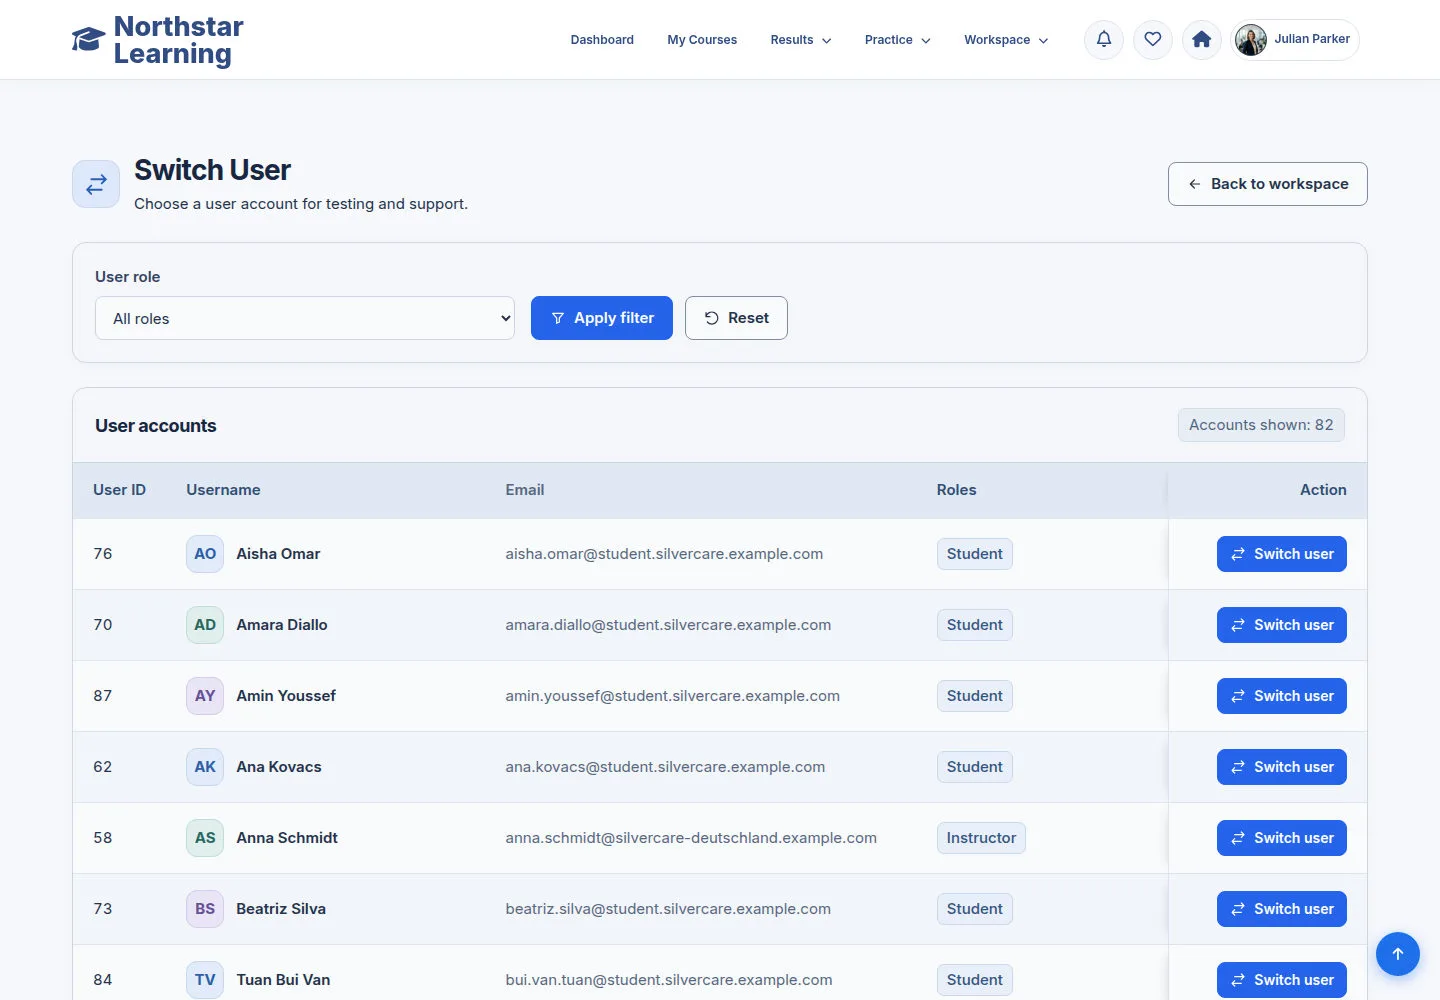This screenshot has width=1440, height=1000.
Task: Click the Roles column header
Action: (956, 490)
